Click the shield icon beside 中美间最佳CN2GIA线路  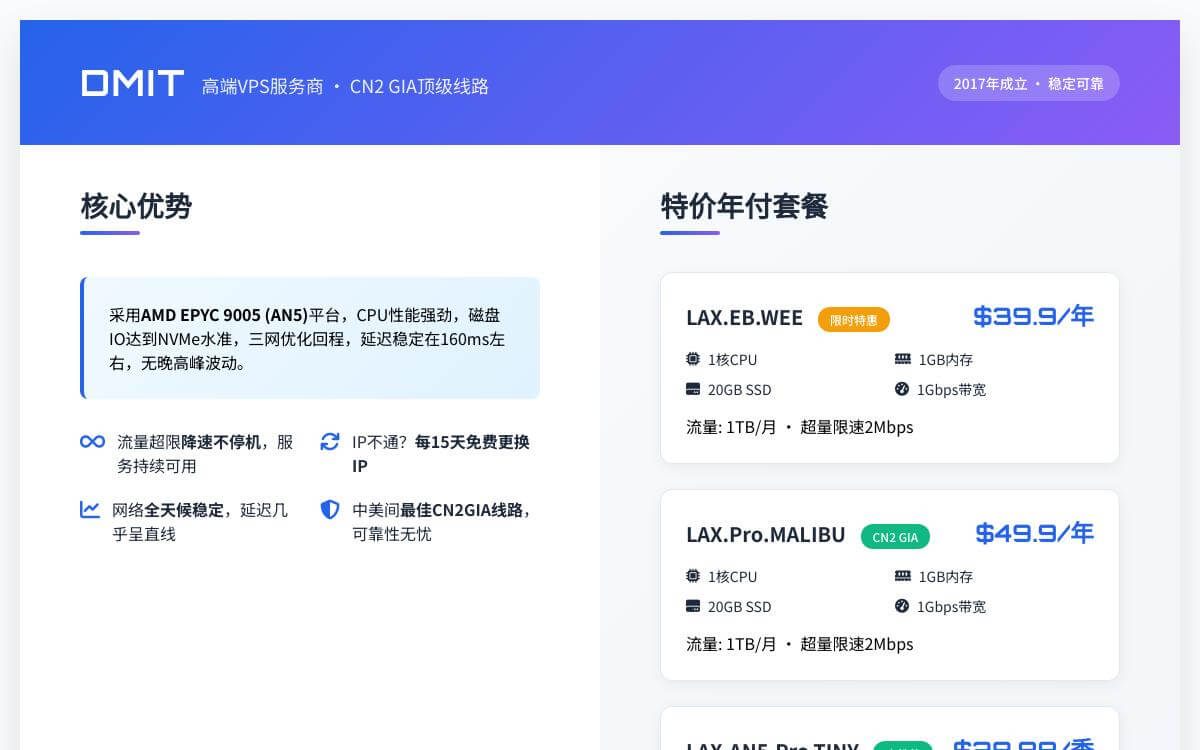click(x=330, y=510)
